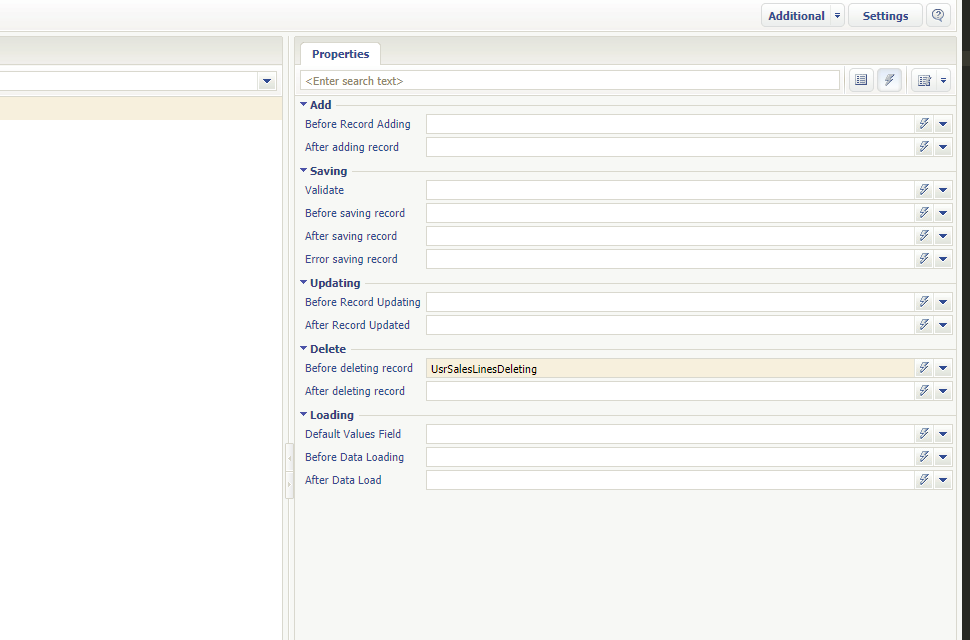Open the Before saving record dropdown
The image size is (970, 640).
943,213
